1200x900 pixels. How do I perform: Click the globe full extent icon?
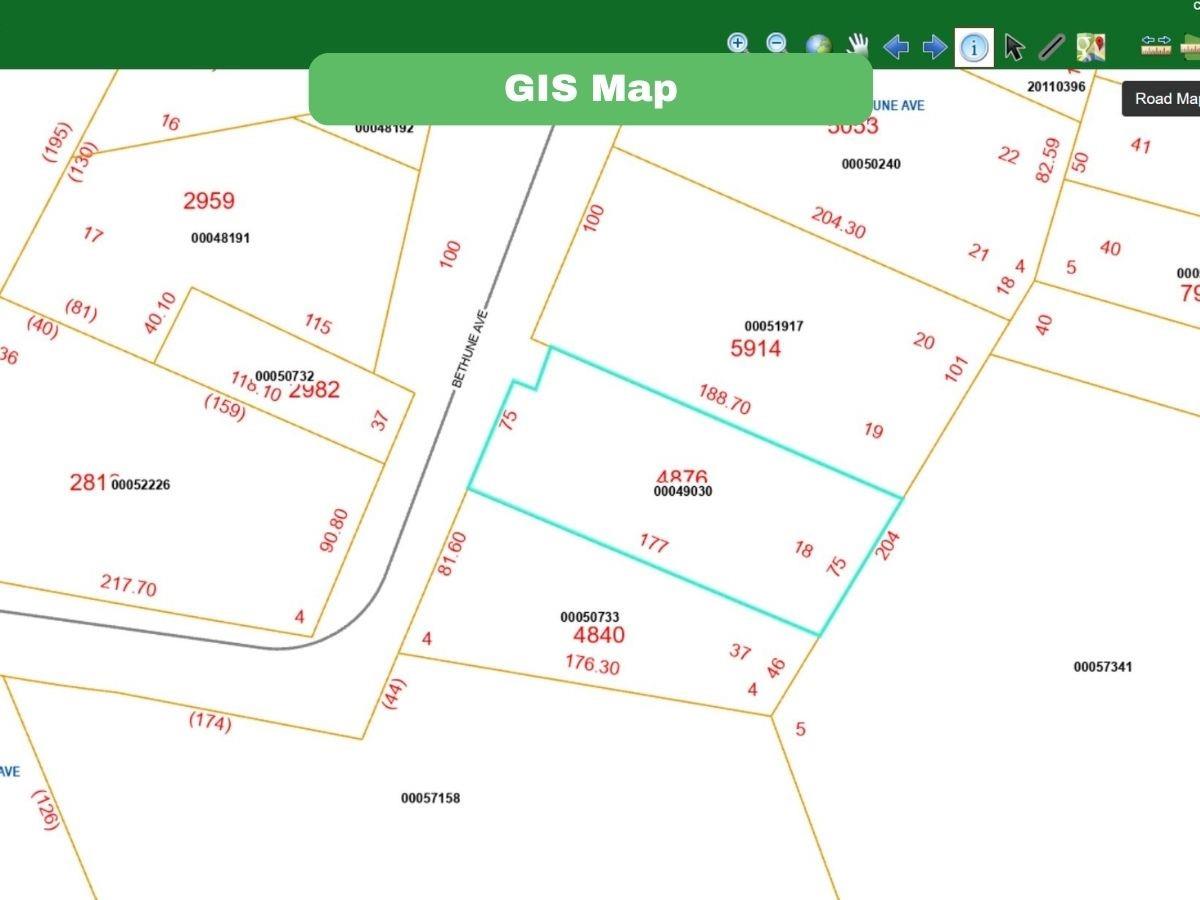(x=818, y=47)
